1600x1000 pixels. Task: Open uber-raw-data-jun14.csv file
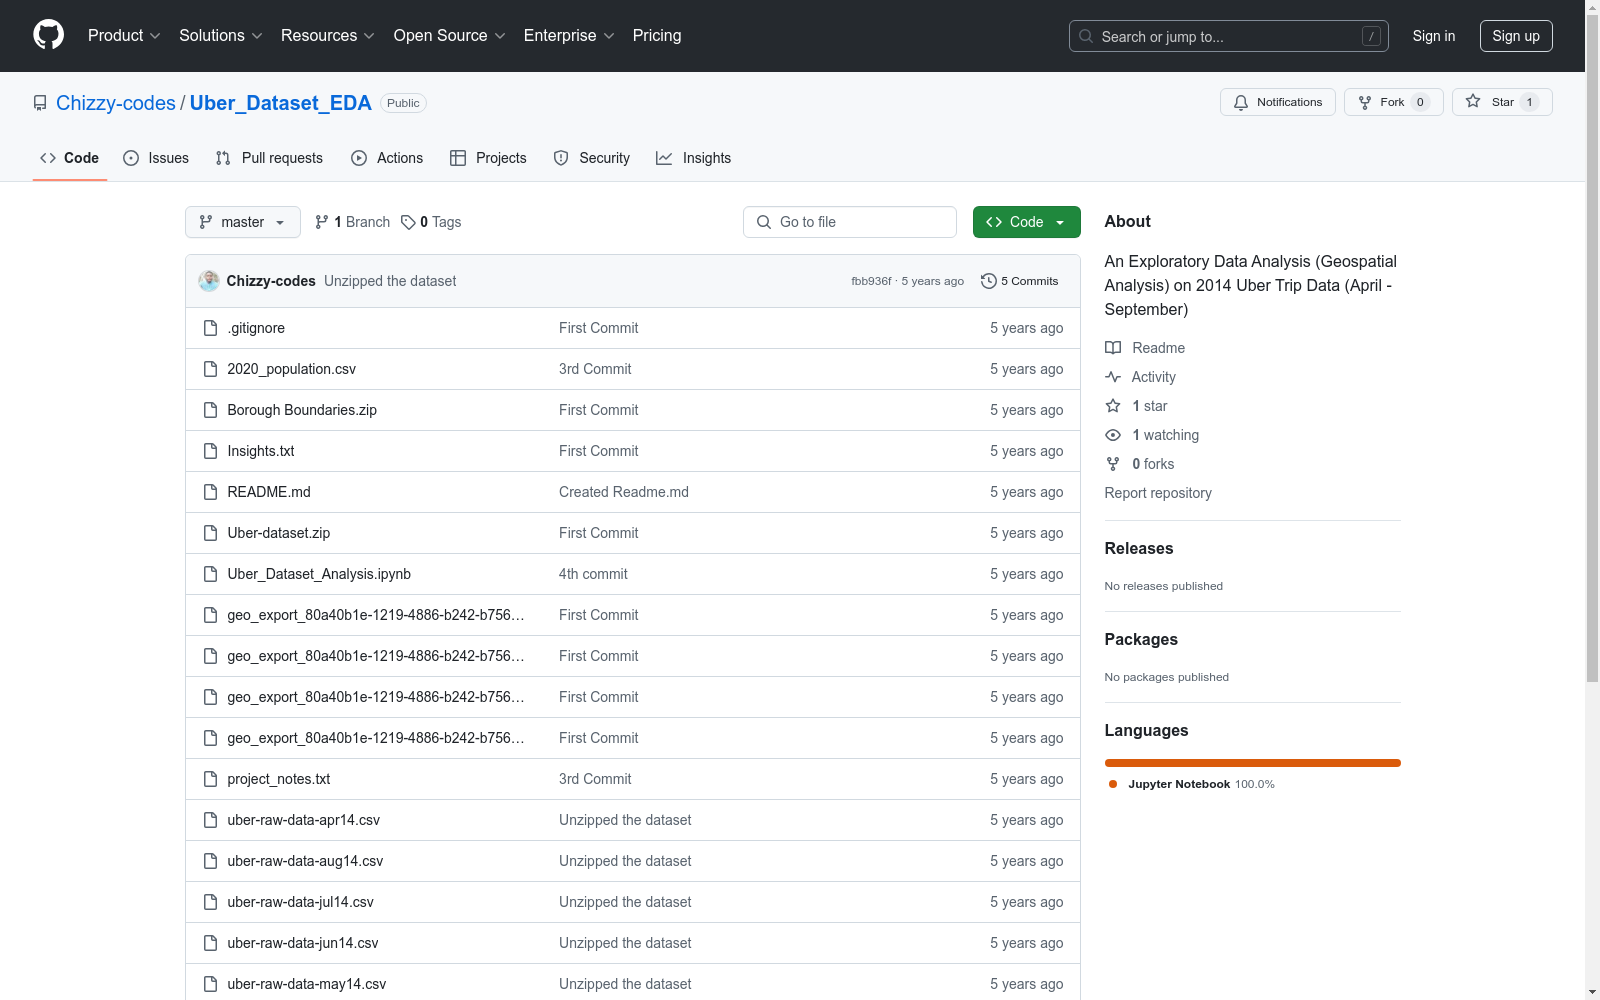(303, 943)
